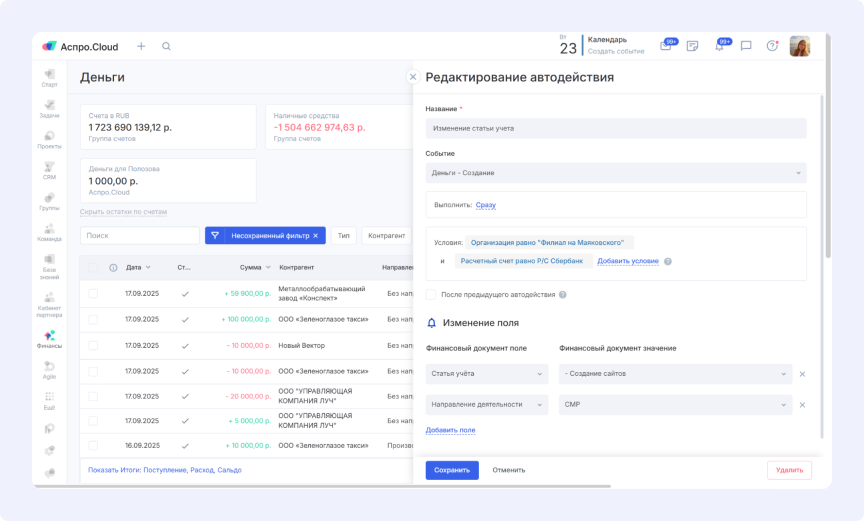Screen dimensions: 864x521
Task: Open the Финансы section in the sidebar
Action: tap(49, 339)
